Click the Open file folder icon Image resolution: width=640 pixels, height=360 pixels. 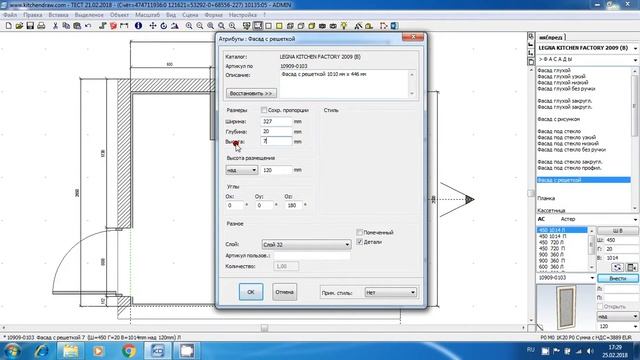click(x=19, y=26)
